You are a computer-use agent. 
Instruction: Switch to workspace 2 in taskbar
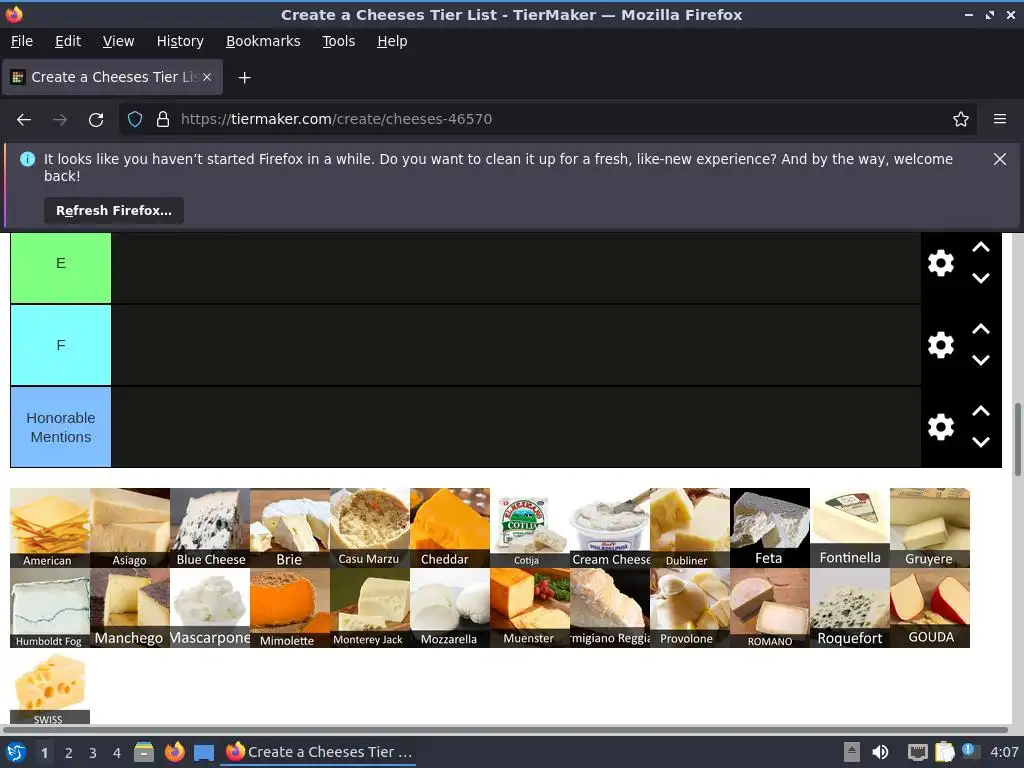click(x=69, y=753)
